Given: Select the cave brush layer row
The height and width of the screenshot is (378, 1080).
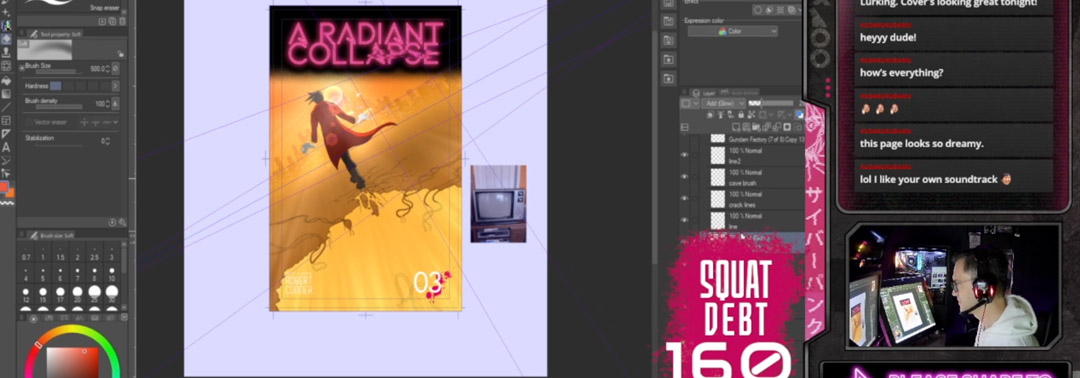Looking at the screenshot, I should pyautogui.click(x=756, y=177).
